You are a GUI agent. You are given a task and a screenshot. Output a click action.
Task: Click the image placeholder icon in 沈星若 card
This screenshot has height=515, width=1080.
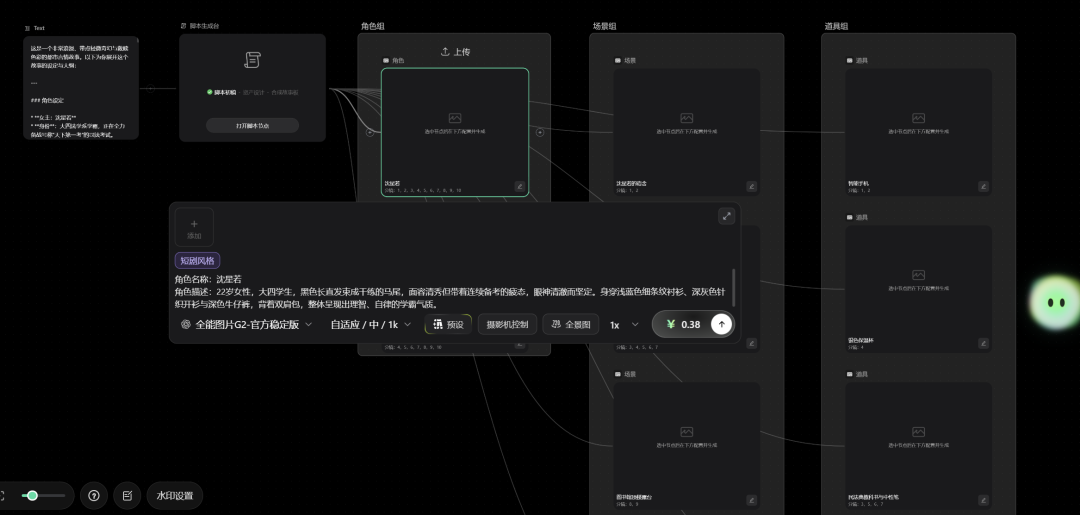click(x=455, y=118)
